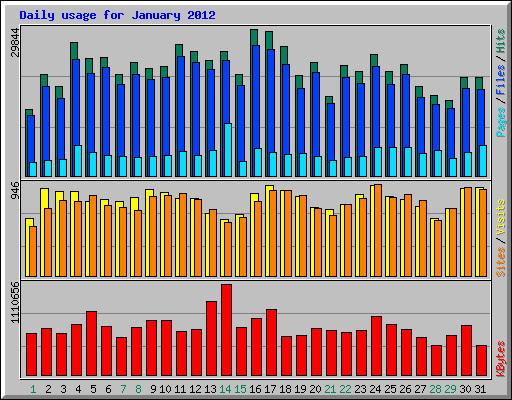Click the vertical "Files" legend label
The image size is (512, 400).
(501, 80)
